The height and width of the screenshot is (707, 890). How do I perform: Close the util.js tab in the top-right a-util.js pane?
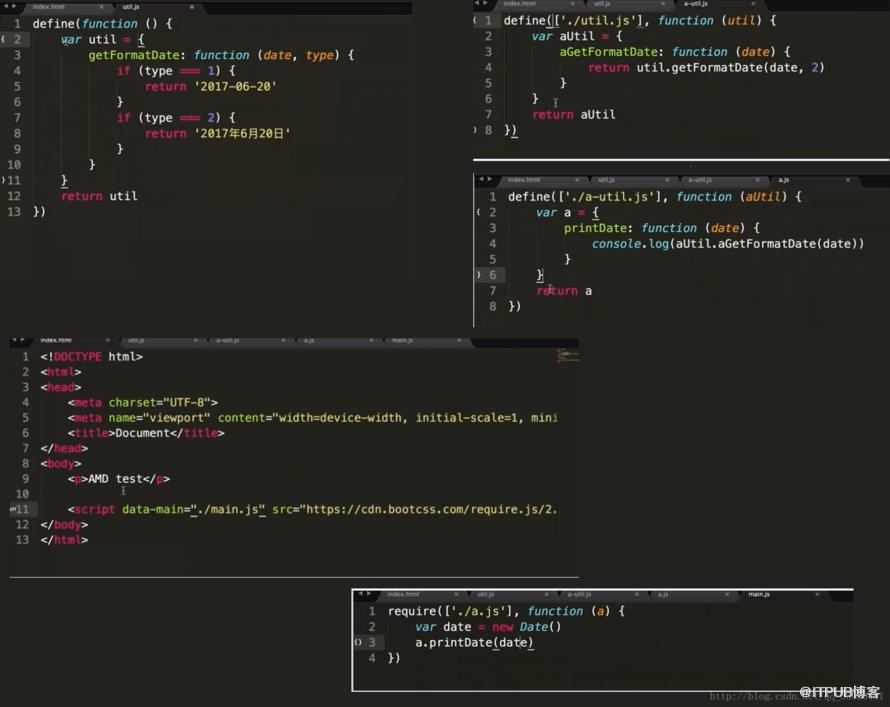(663, 4)
